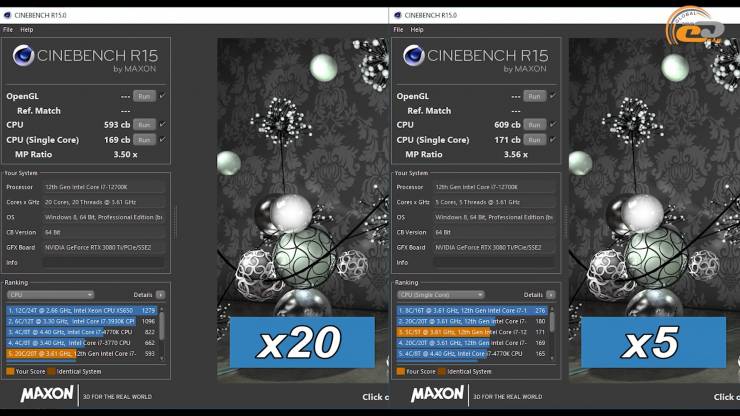The width and height of the screenshot is (740, 416).
Task: Click Info field in right window
Action: pos(494,263)
